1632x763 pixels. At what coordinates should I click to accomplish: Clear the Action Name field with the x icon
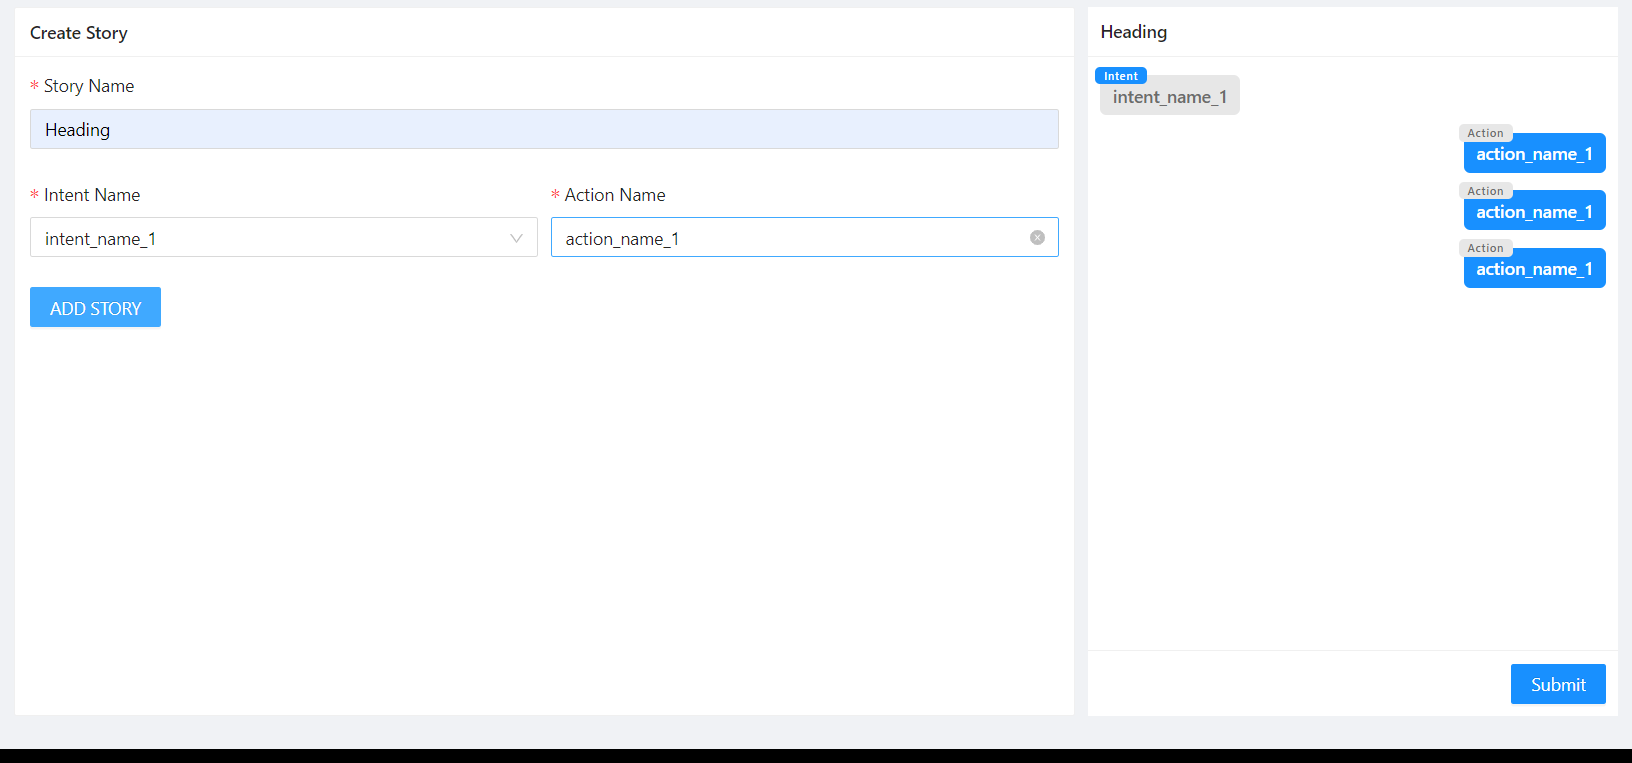click(1037, 238)
